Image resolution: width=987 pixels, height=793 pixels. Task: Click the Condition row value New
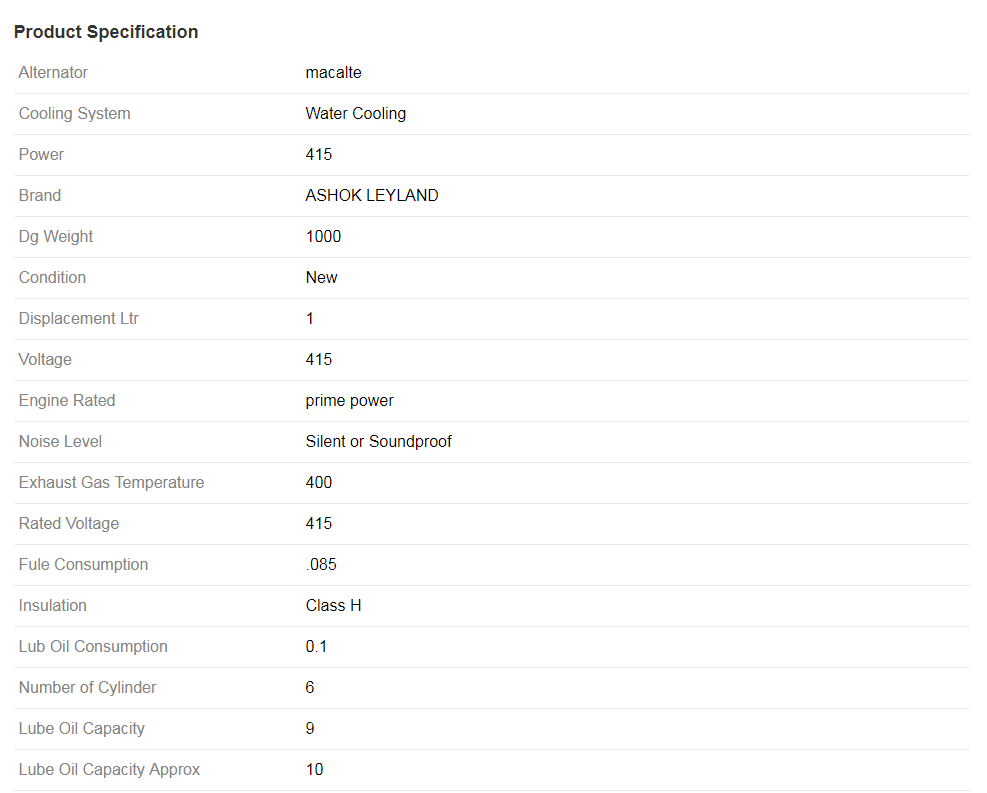click(x=321, y=278)
